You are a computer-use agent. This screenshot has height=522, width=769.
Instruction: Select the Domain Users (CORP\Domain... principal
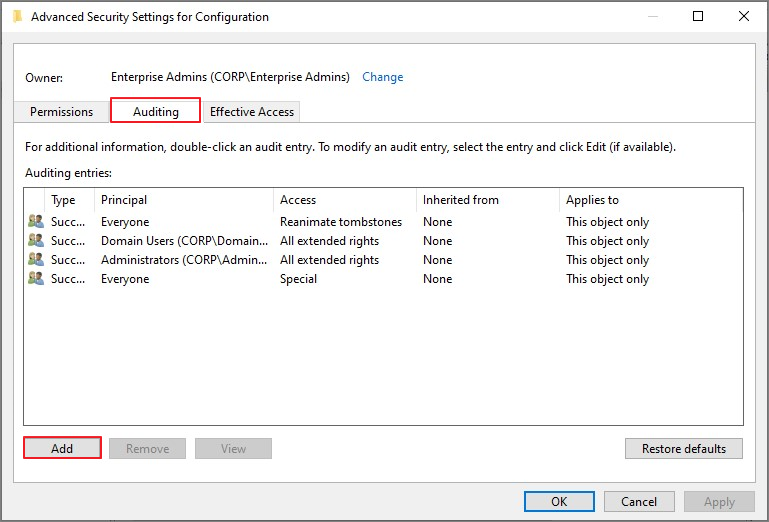click(x=184, y=241)
